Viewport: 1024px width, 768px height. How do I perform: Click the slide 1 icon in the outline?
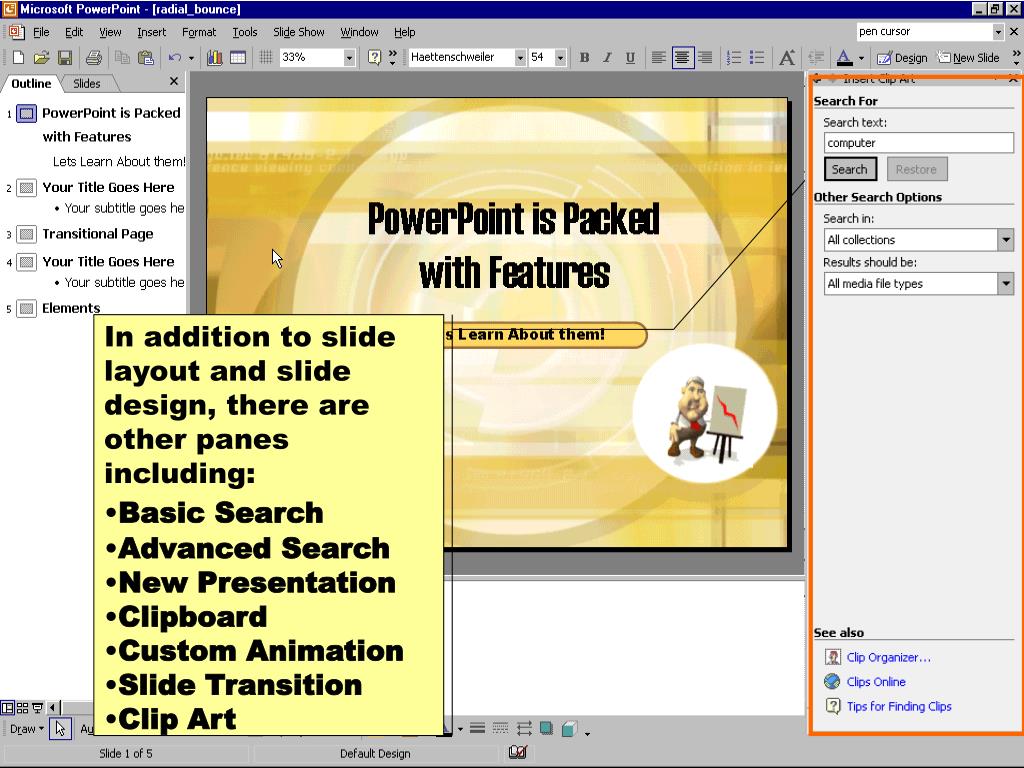(x=26, y=113)
